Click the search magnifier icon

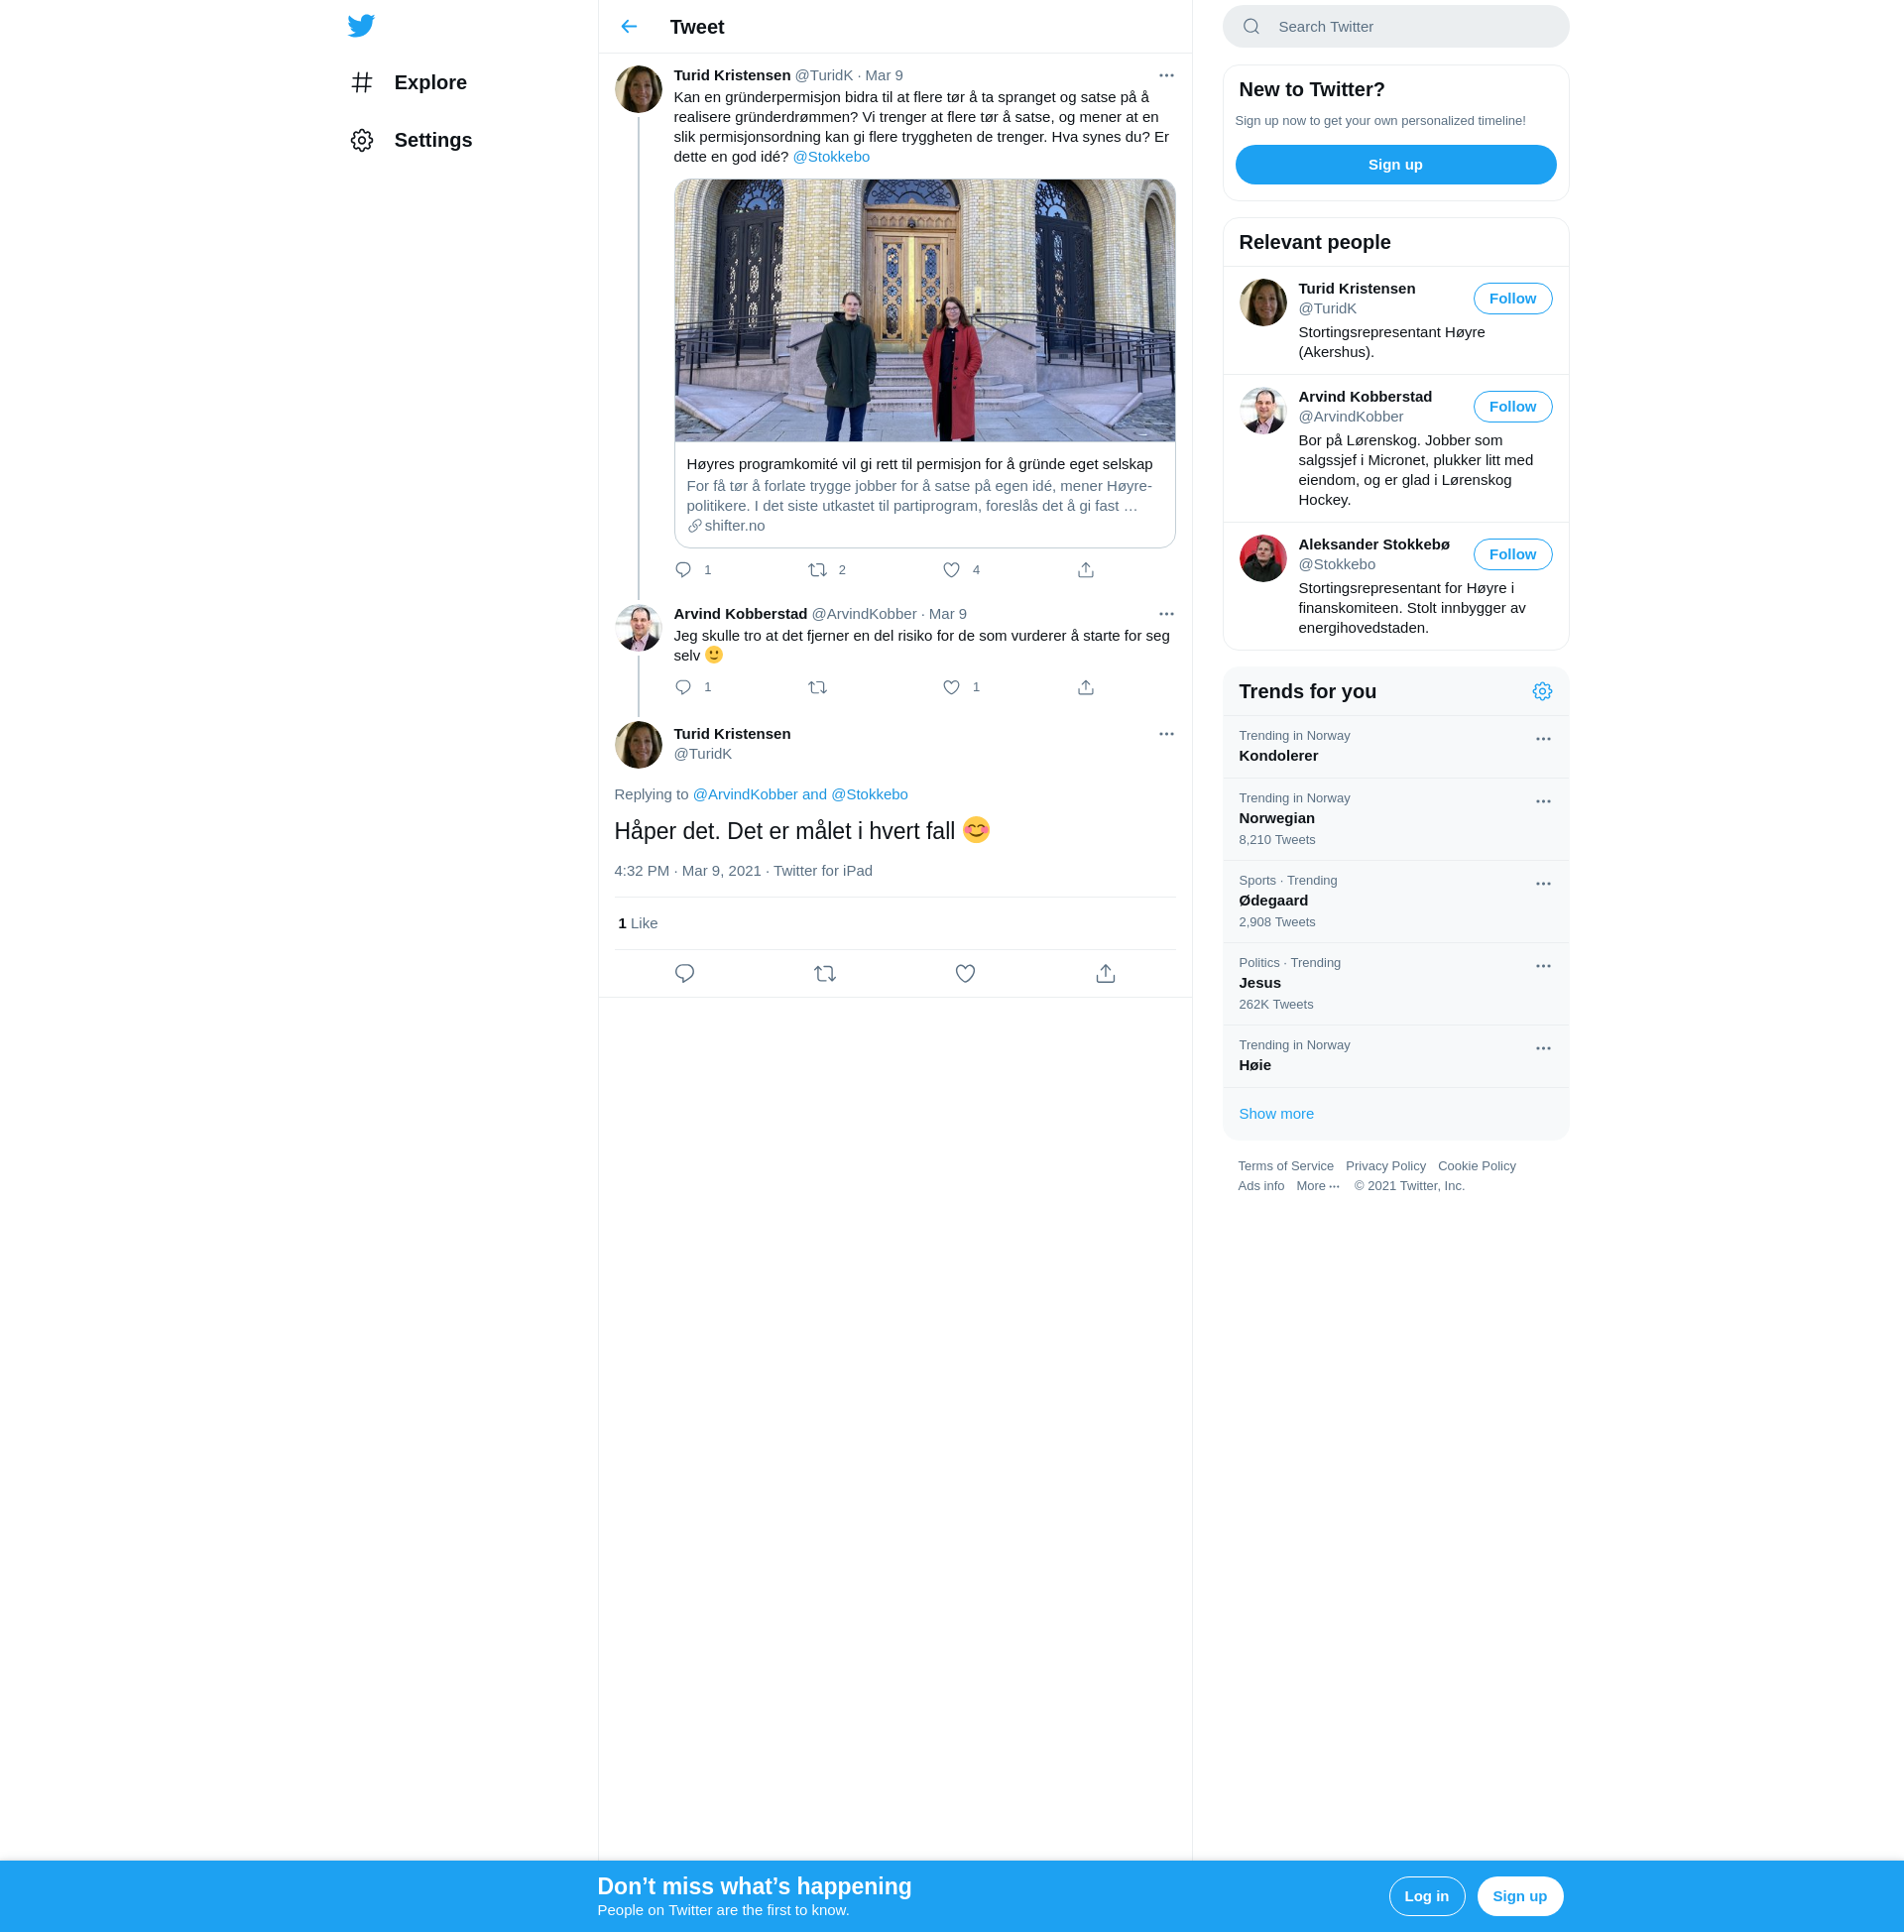coord(1251,27)
